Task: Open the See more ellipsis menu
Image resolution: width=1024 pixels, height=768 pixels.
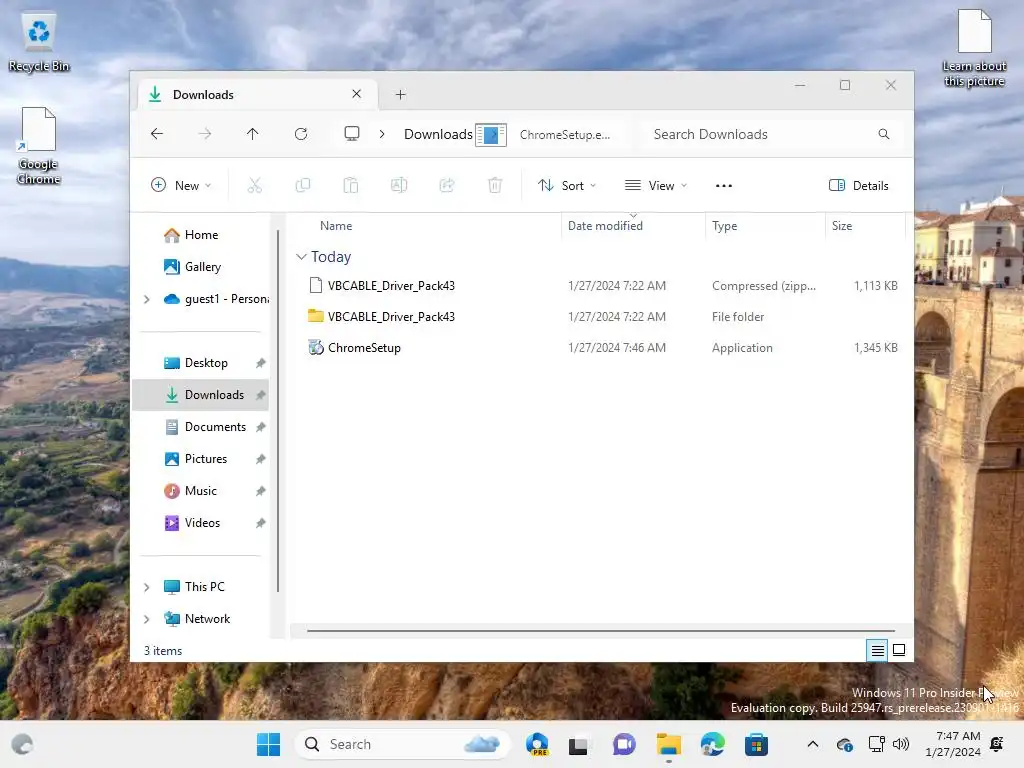Action: tap(724, 185)
